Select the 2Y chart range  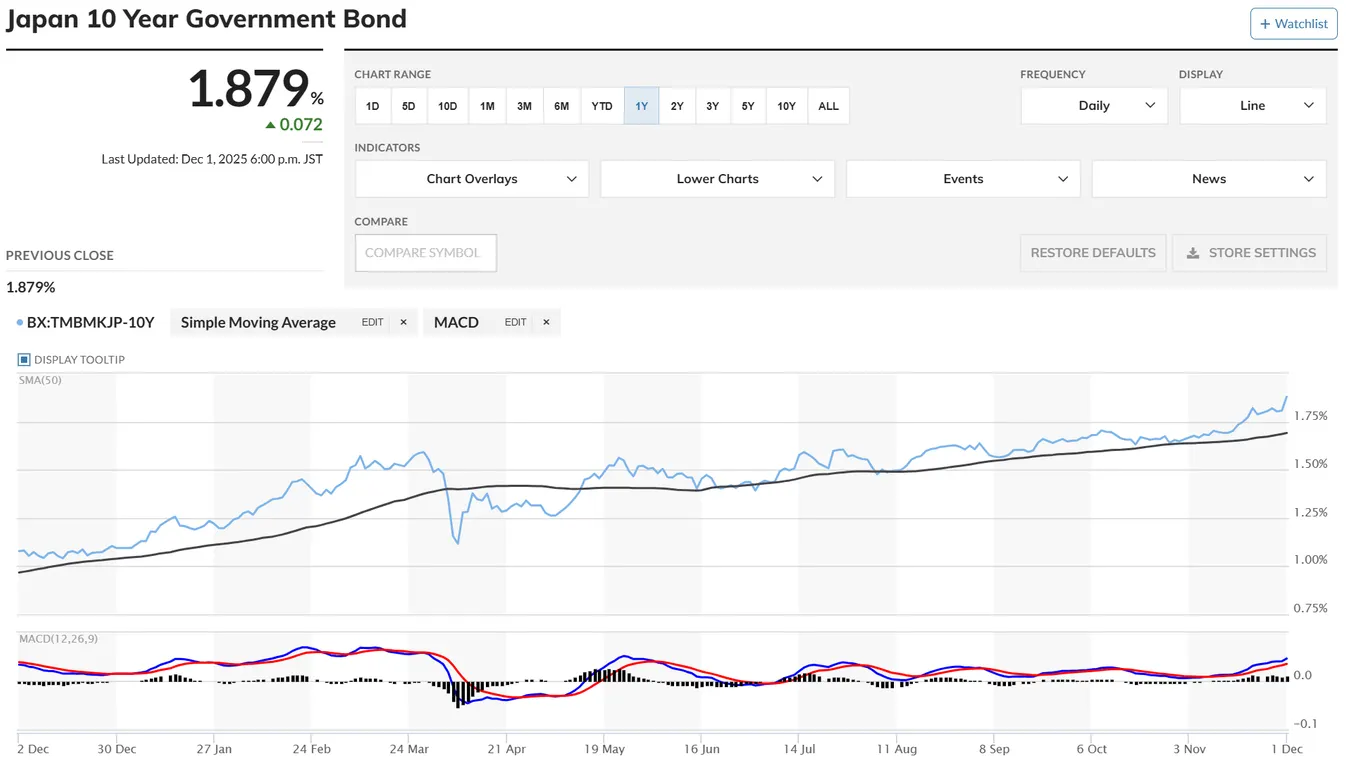click(x=677, y=106)
